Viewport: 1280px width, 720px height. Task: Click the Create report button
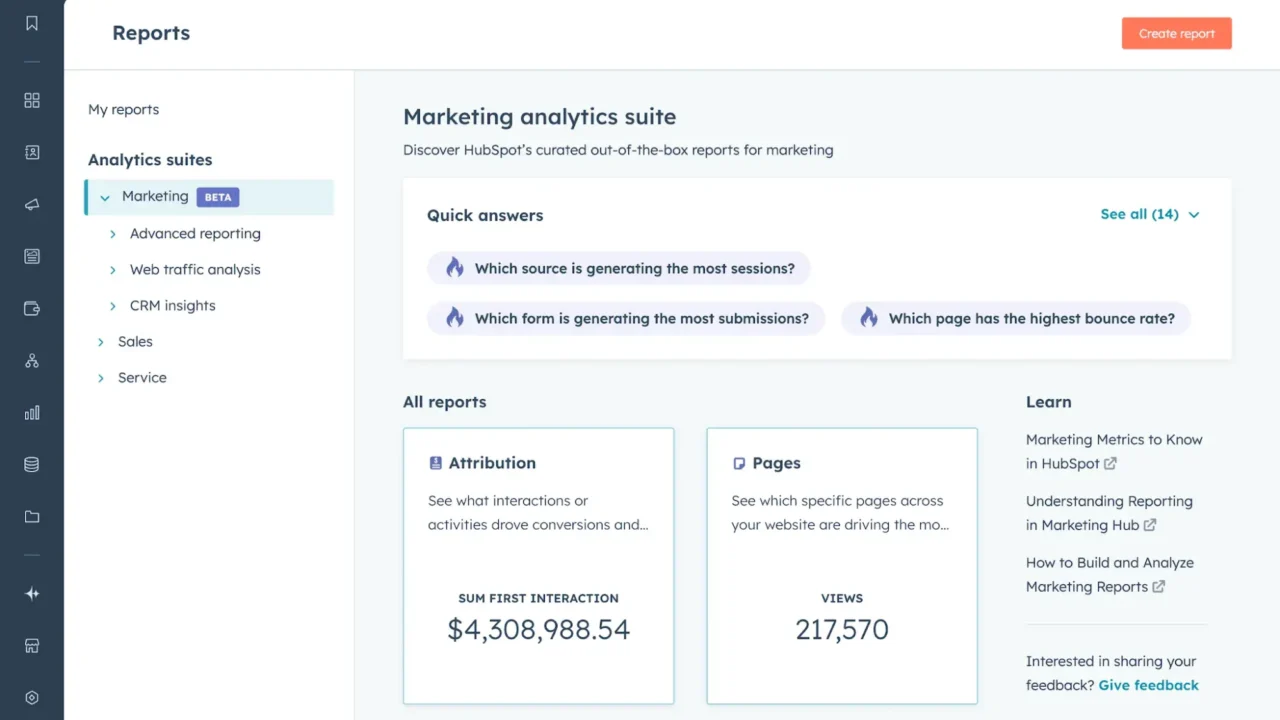(x=1177, y=33)
